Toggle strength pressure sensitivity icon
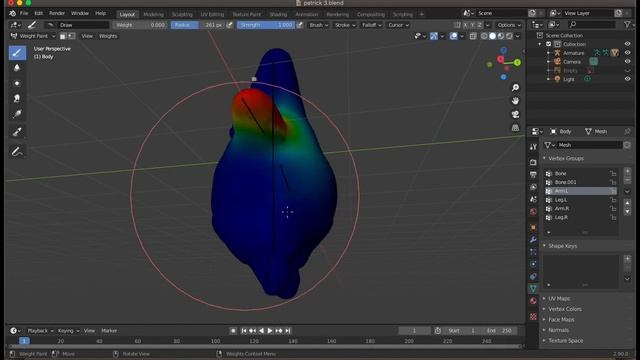The width and height of the screenshot is (640, 360). pyautogui.click(x=300, y=25)
